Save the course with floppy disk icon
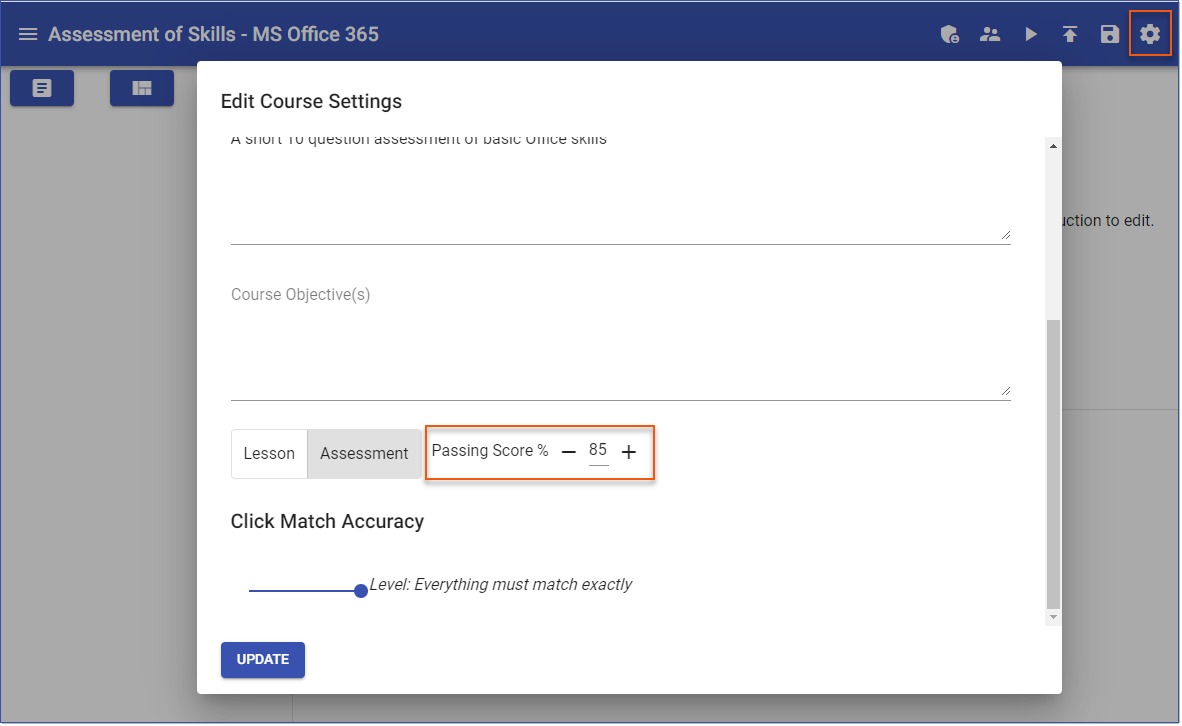1182x726 pixels. point(1110,34)
